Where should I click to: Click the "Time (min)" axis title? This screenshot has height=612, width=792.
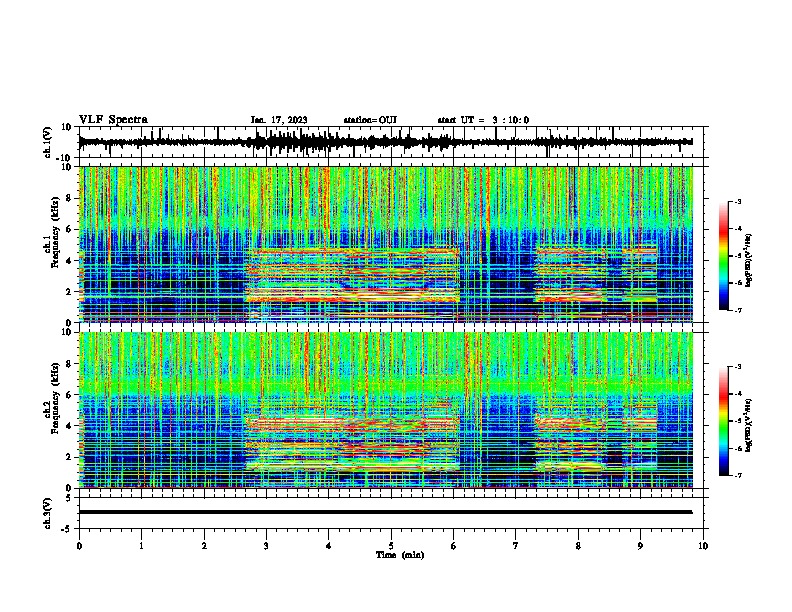coord(400,555)
